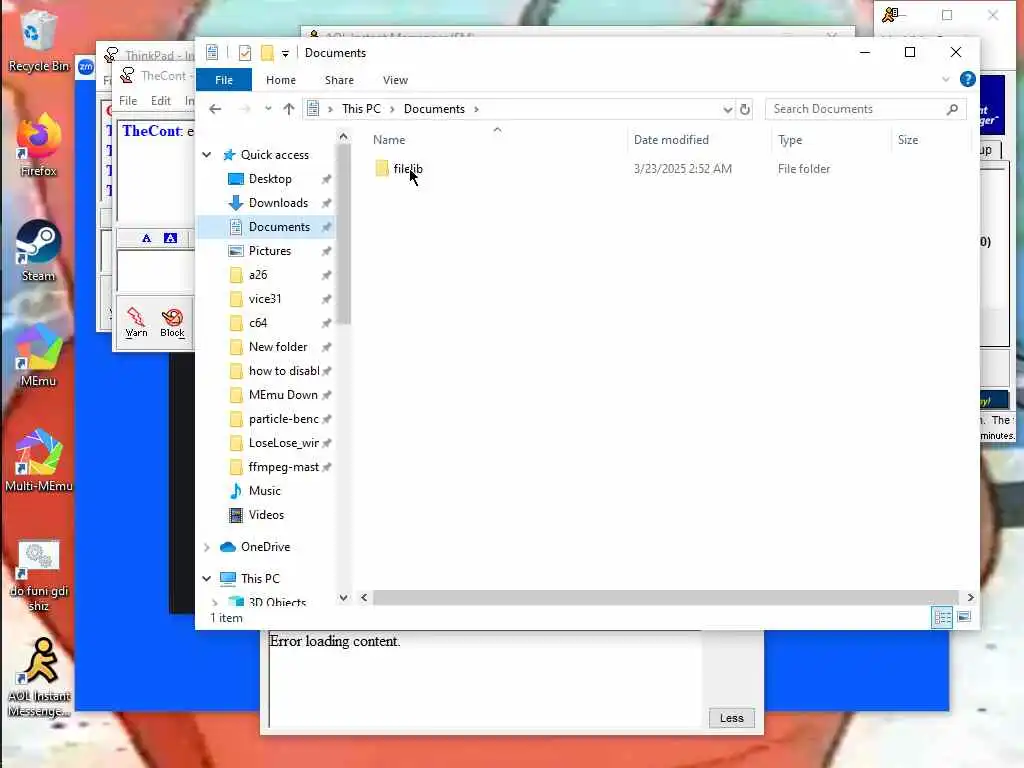Open the Recycle Bin desktop icon
The image size is (1024, 768).
pos(38,42)
